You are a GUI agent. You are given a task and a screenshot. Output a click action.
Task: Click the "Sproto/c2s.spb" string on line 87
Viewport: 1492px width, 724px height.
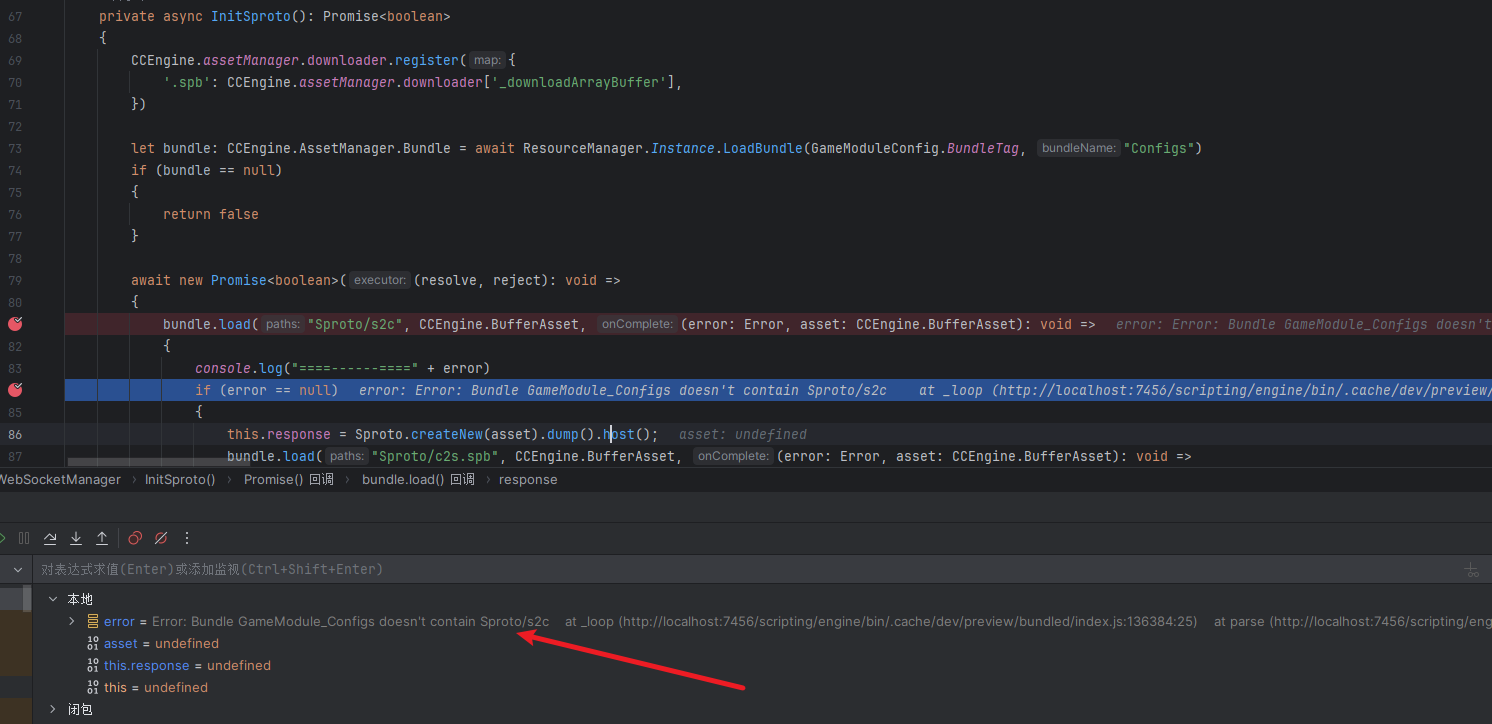coord(435,456)
